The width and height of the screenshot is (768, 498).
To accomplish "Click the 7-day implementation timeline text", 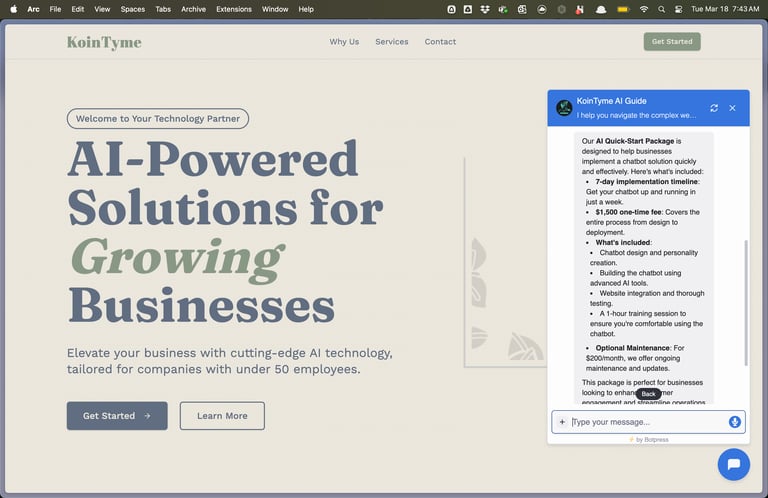I will (x=647, y=182).
